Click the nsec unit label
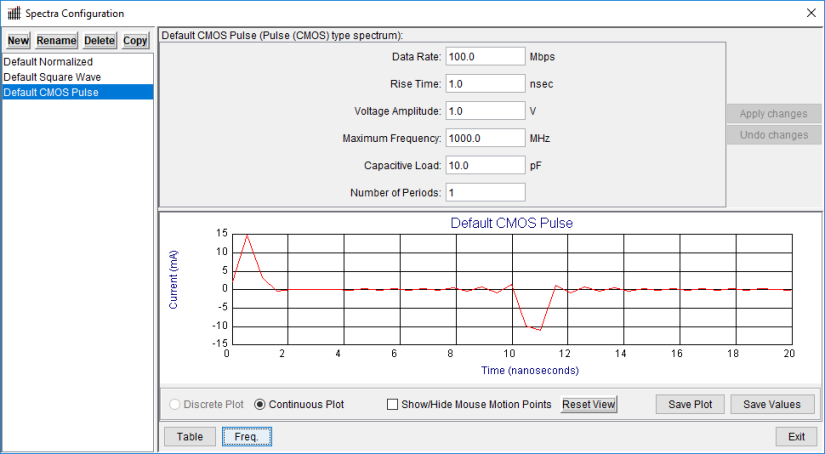The image size is (825, 454). (541, 84)
